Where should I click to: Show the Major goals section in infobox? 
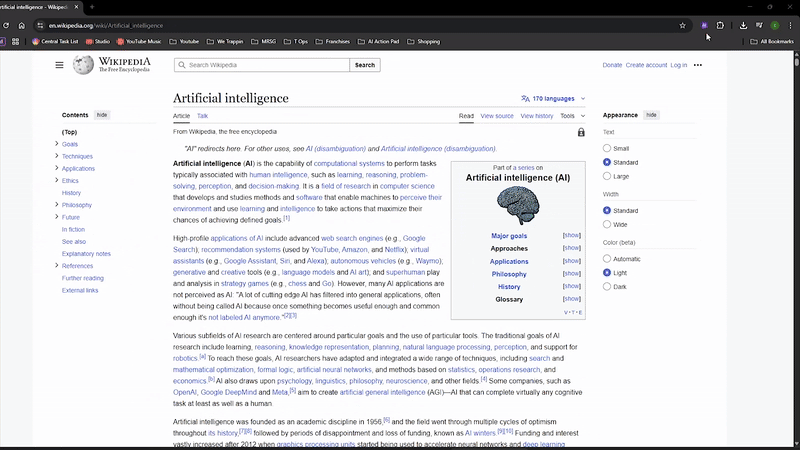coord(572,235)
